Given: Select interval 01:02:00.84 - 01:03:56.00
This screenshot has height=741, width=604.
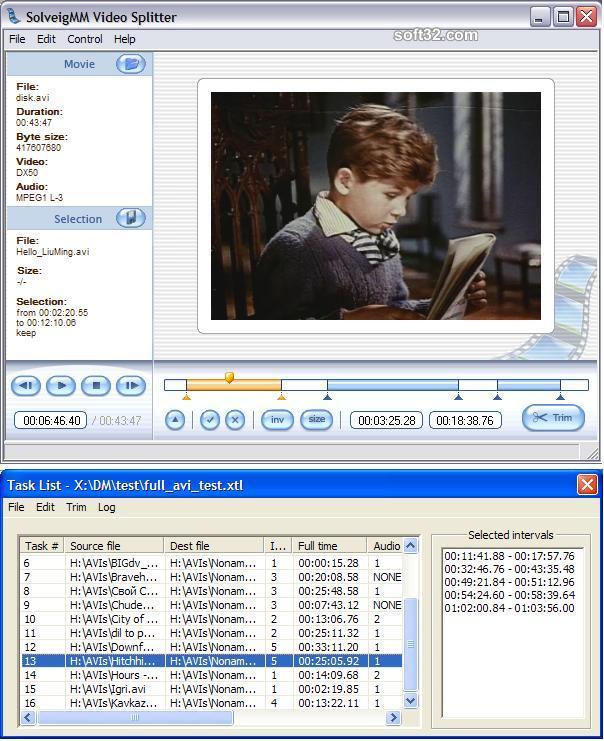Looking at the screenshot, I should click(x=509, y=608).
